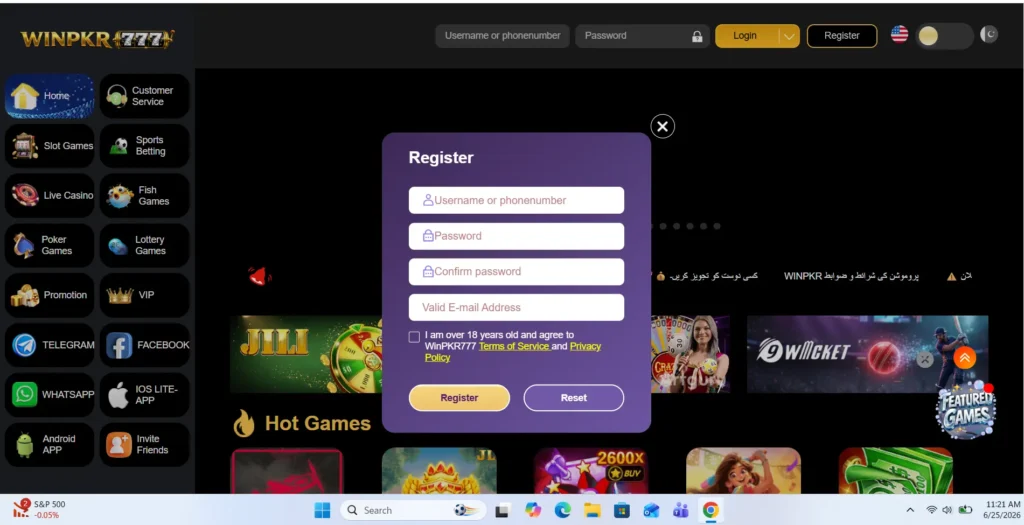1024x525 pixels.
Task: Open the WHATSAPP link
Action: tap(50, 394)
